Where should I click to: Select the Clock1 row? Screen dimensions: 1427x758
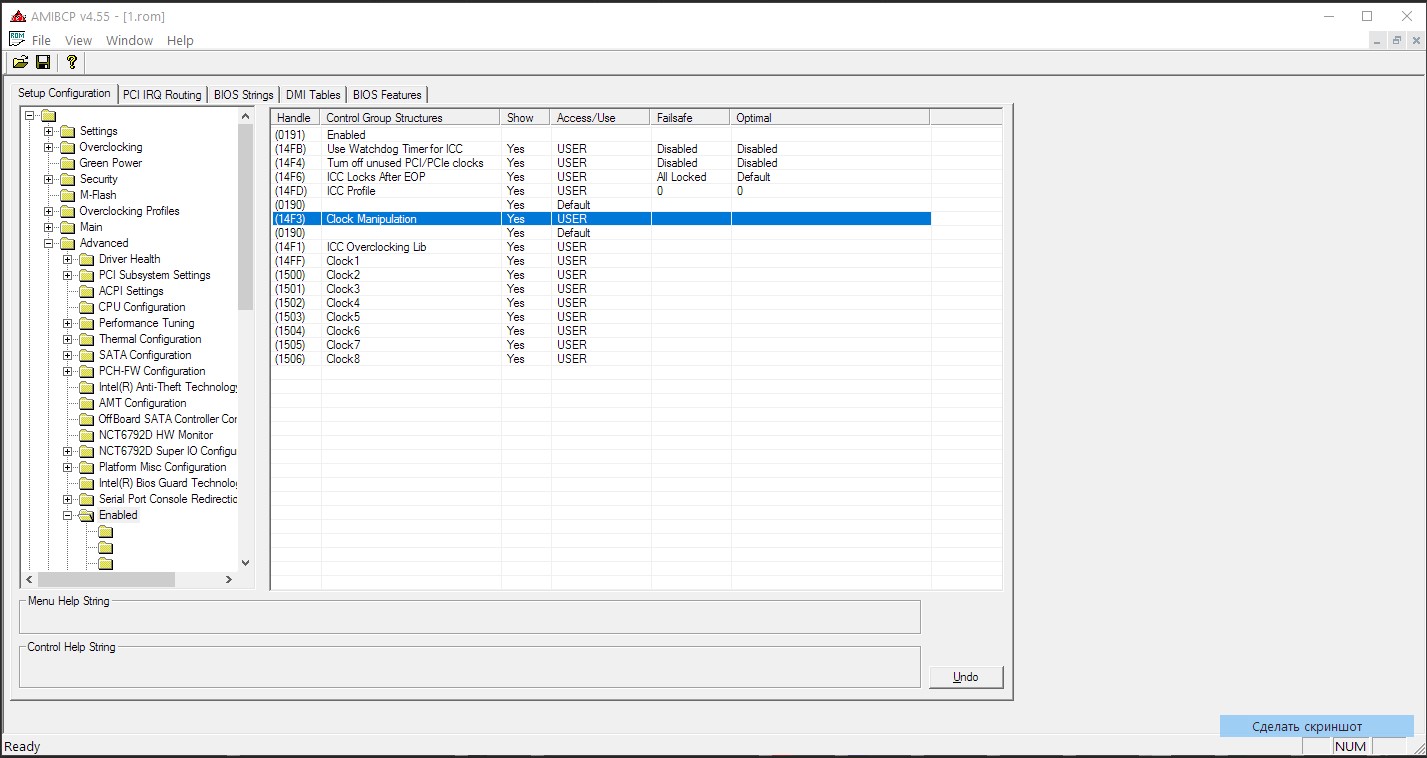click(601, 261)
